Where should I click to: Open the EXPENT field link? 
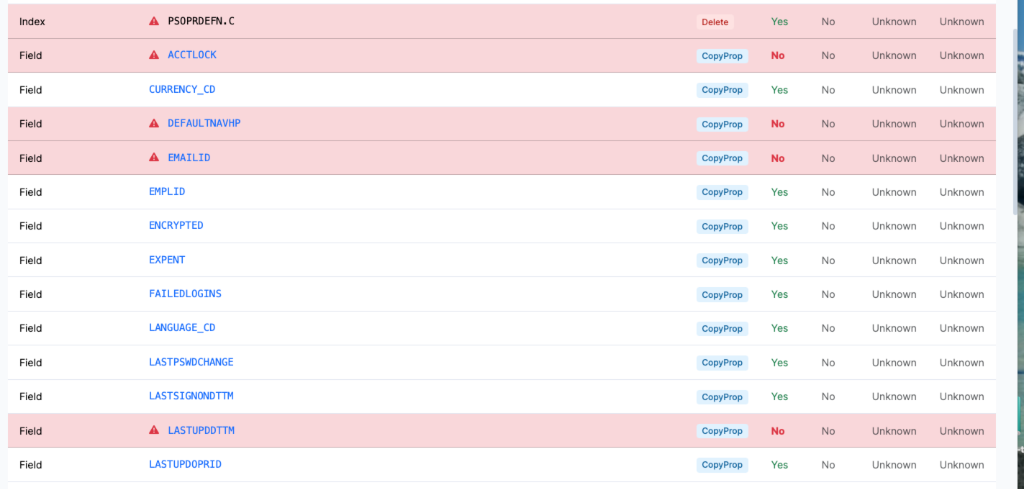coord(167,259)
